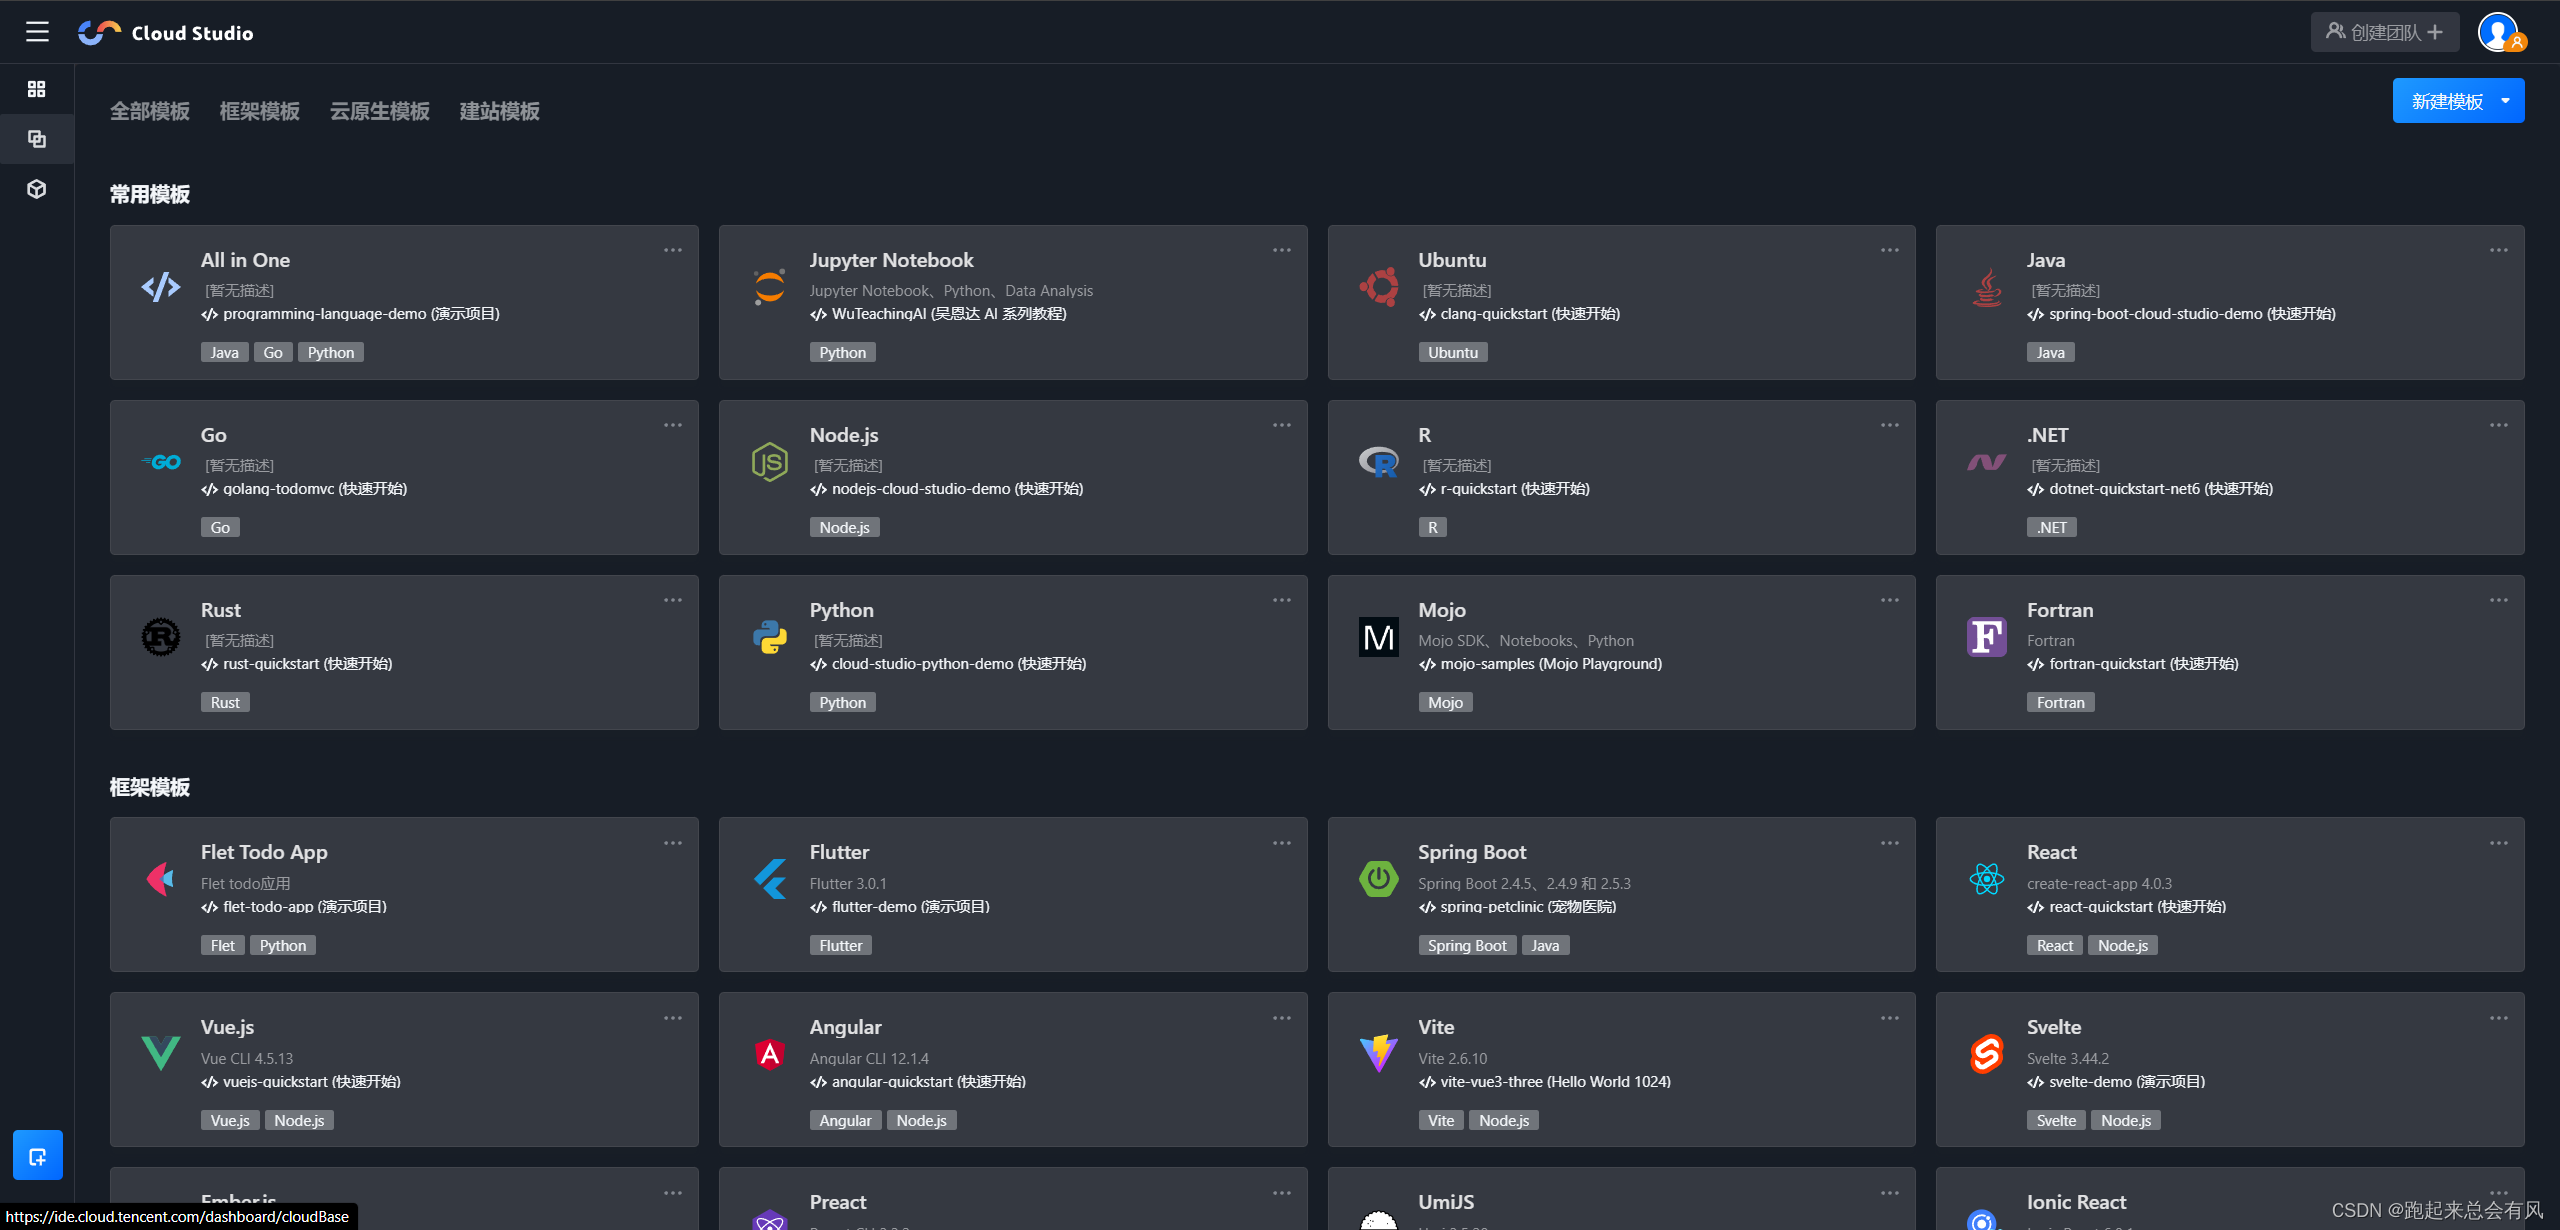2560x1230 pixels.
Task: Open more options on All in One card
Action: (673, 250)
